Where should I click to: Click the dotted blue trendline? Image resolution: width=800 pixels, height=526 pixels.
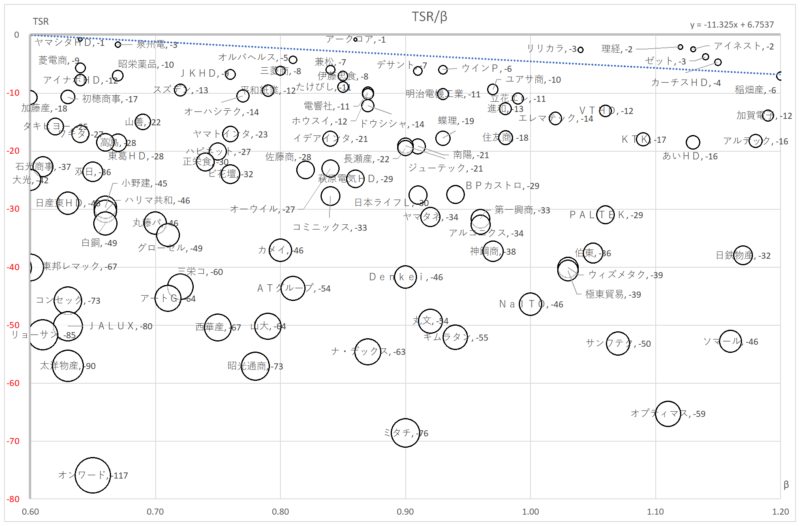tap(405, 55)
